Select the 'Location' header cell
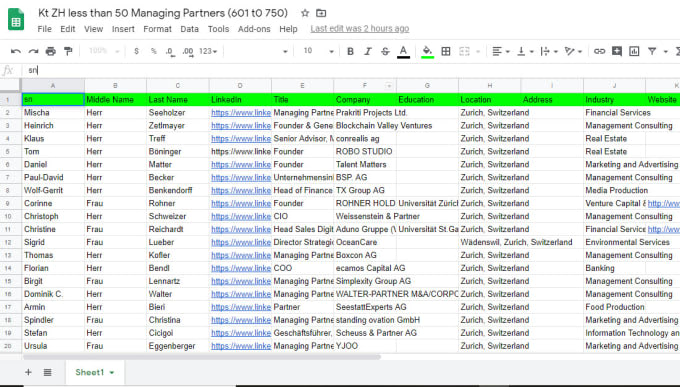Screen dimensions: 680x387 [x=490, y=99]
